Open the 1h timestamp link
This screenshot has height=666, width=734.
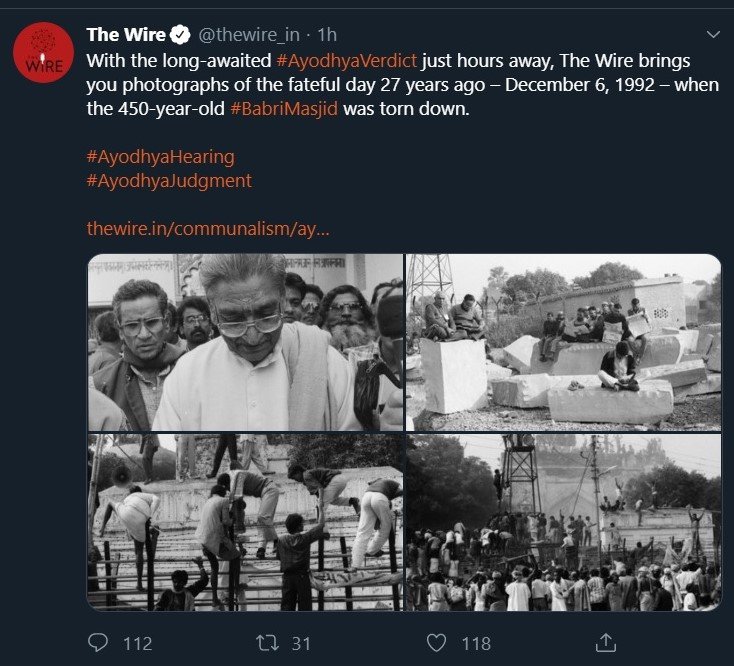(327, 36)
